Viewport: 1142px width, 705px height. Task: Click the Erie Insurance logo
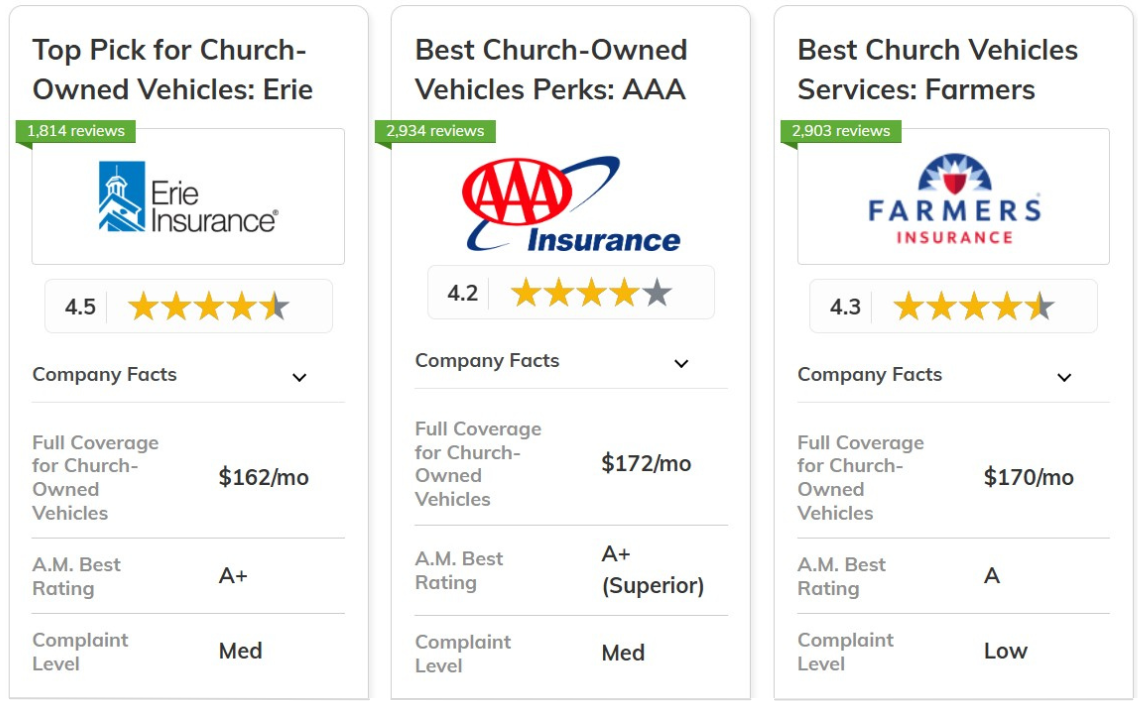(x=188, y=197)
